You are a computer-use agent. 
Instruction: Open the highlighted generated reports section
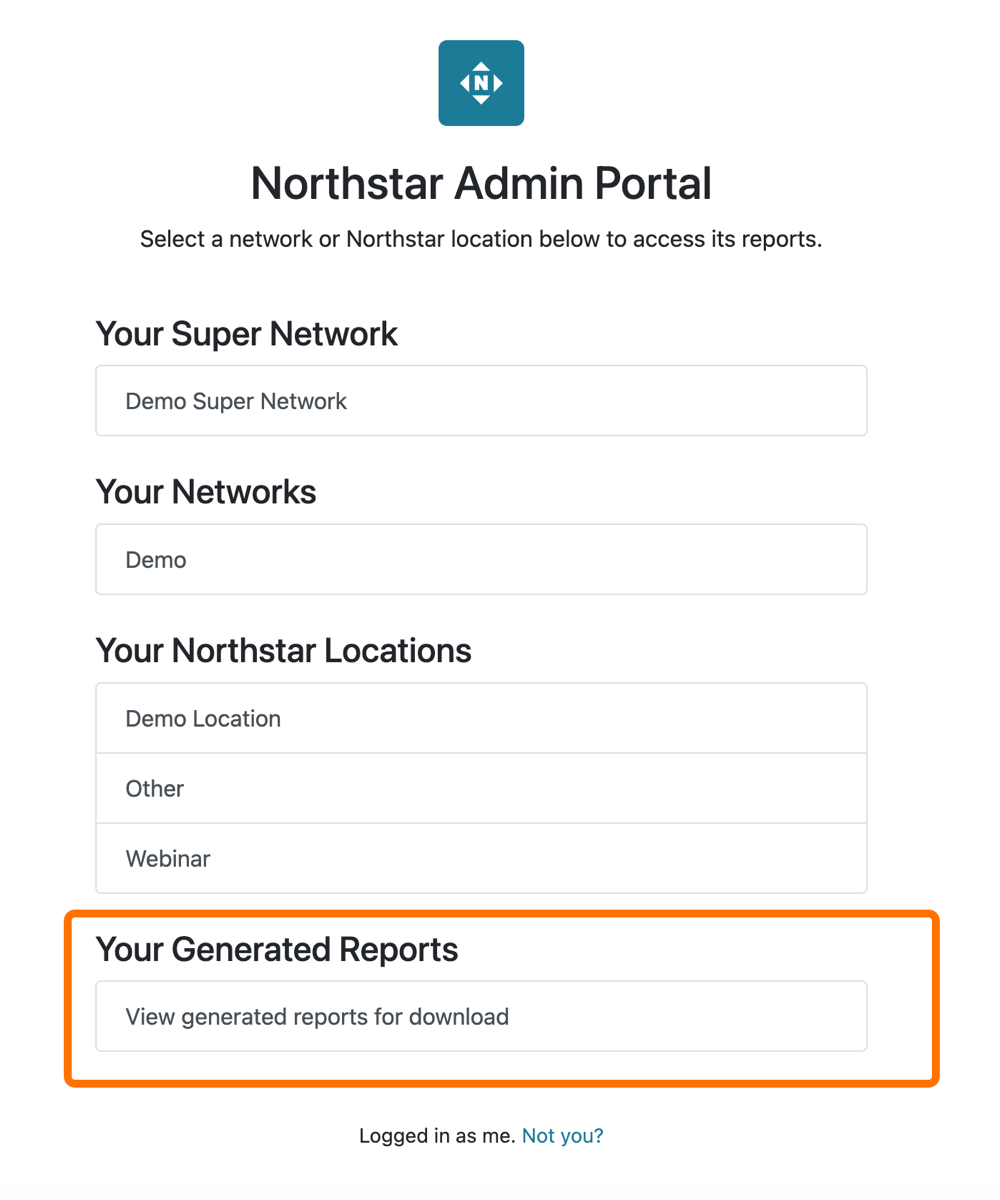click(480, 1016)
